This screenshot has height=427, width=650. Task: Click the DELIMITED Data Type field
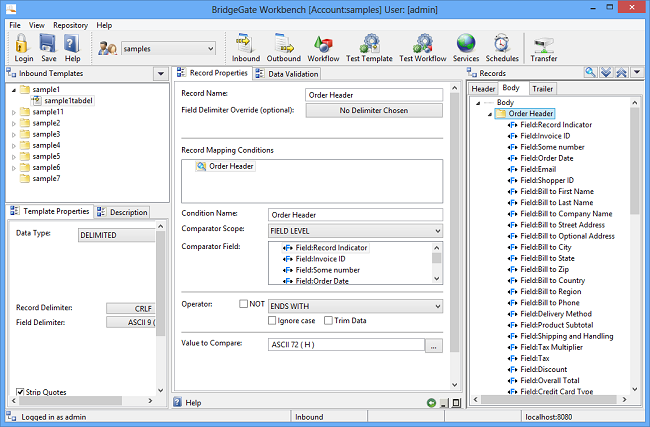(116, 235)
